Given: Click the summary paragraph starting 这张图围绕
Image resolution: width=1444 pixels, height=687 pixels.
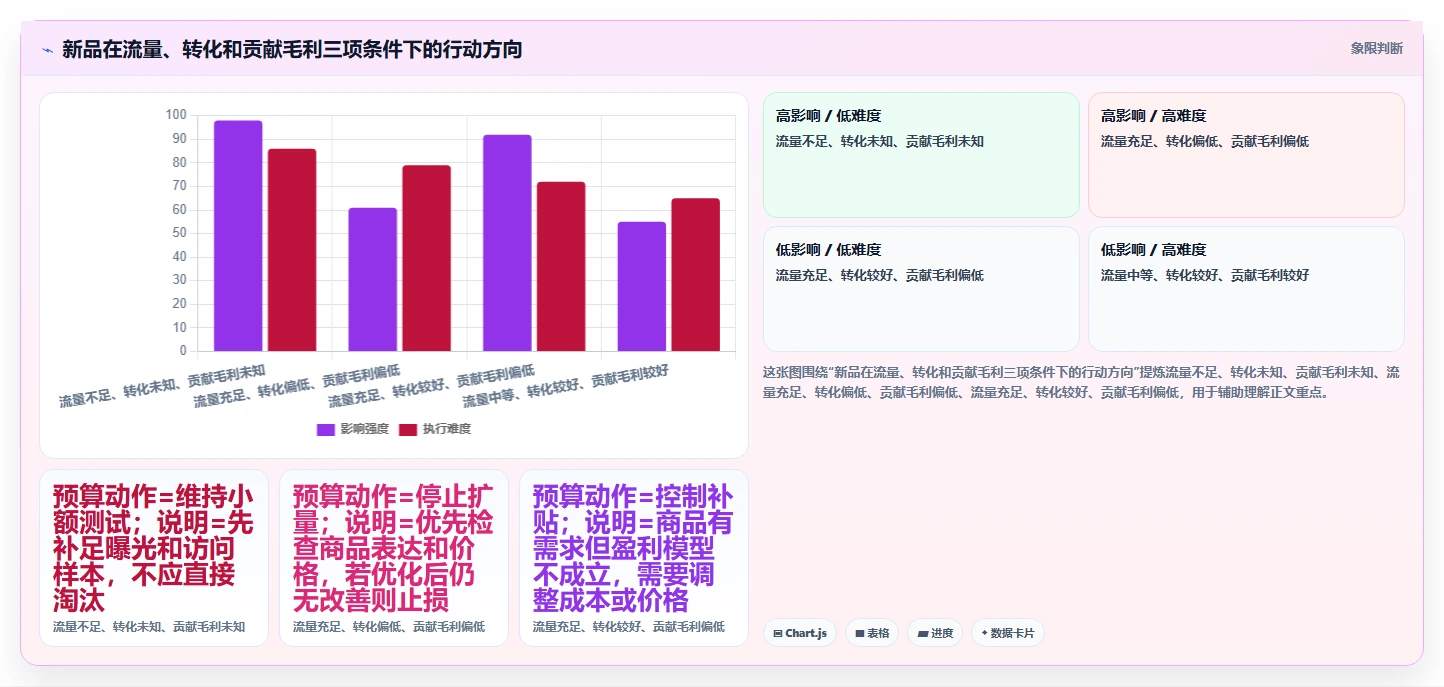Looking at the screenshot, I should pos(1082,382).
